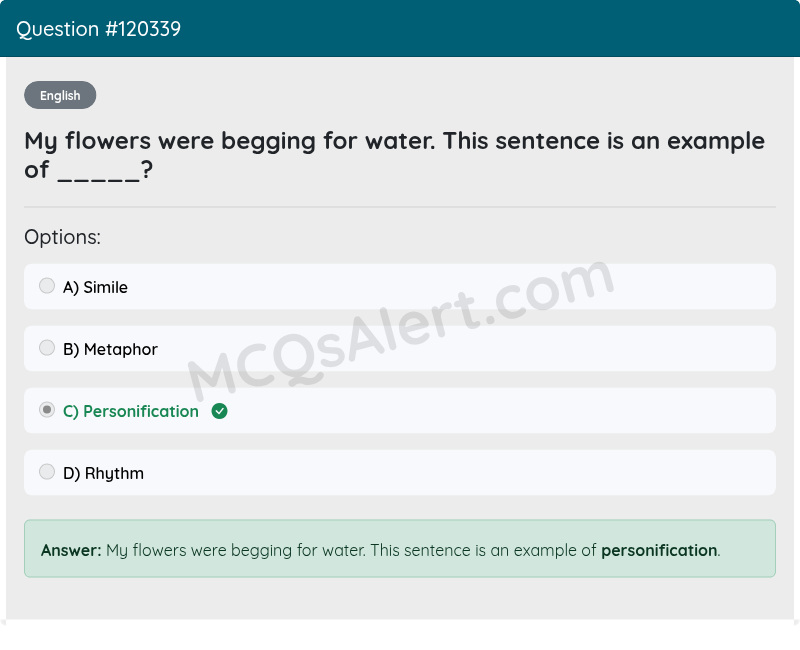The height and width of the screenshot is (650, 800).
Task: Click the option C Personification text label
Action: pos(131,411)
